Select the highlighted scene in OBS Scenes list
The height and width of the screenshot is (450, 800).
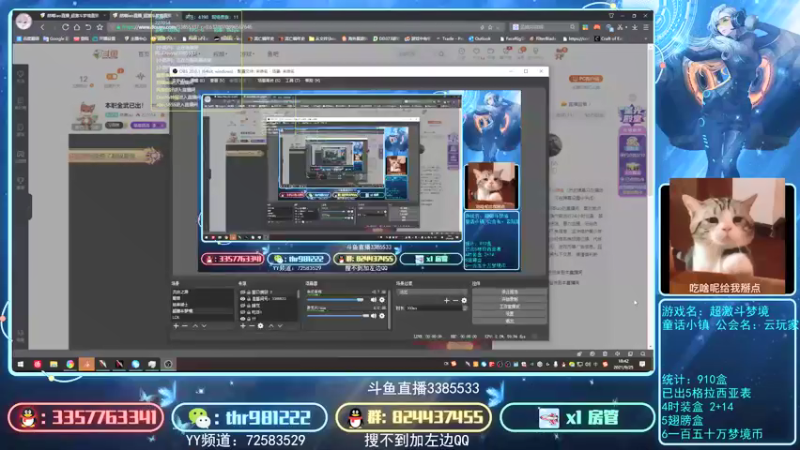pyautogui.click(x=203, y=311)
